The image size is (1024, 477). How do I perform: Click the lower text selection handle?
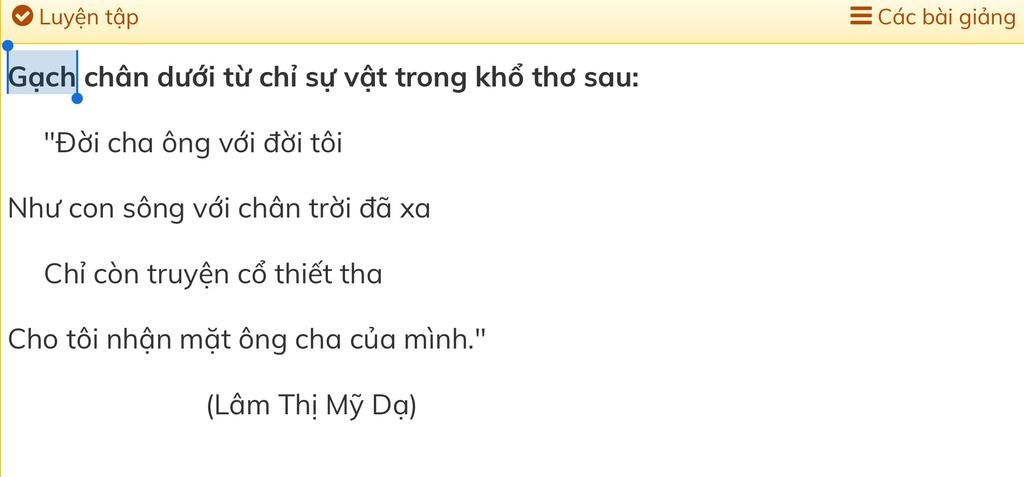click(x=77, y=98)
